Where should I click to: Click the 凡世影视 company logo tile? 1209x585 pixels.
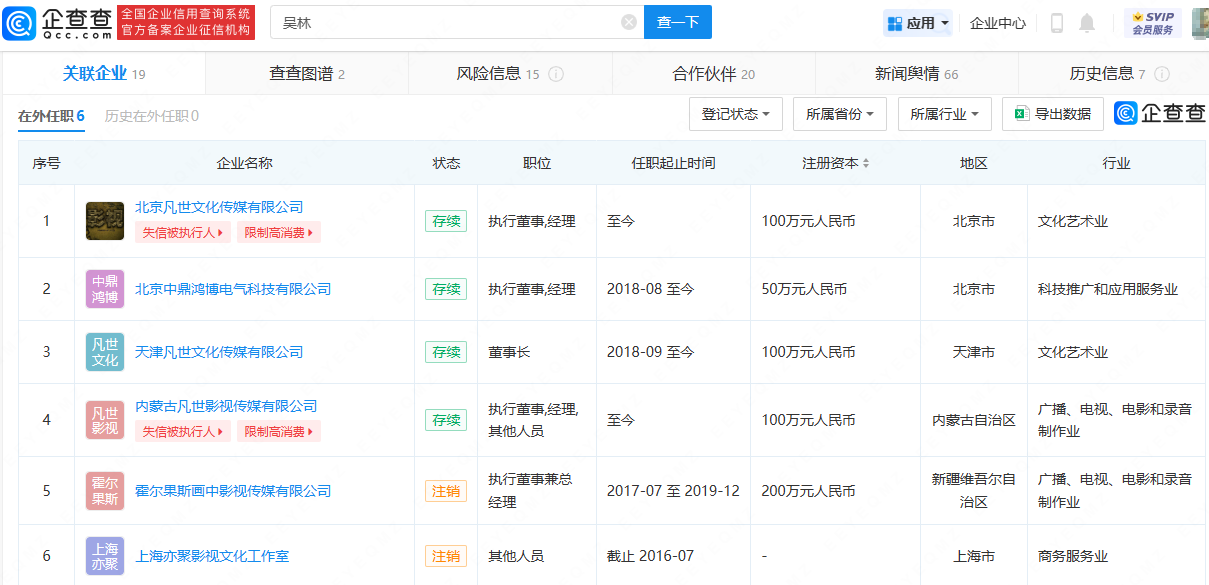105,420
